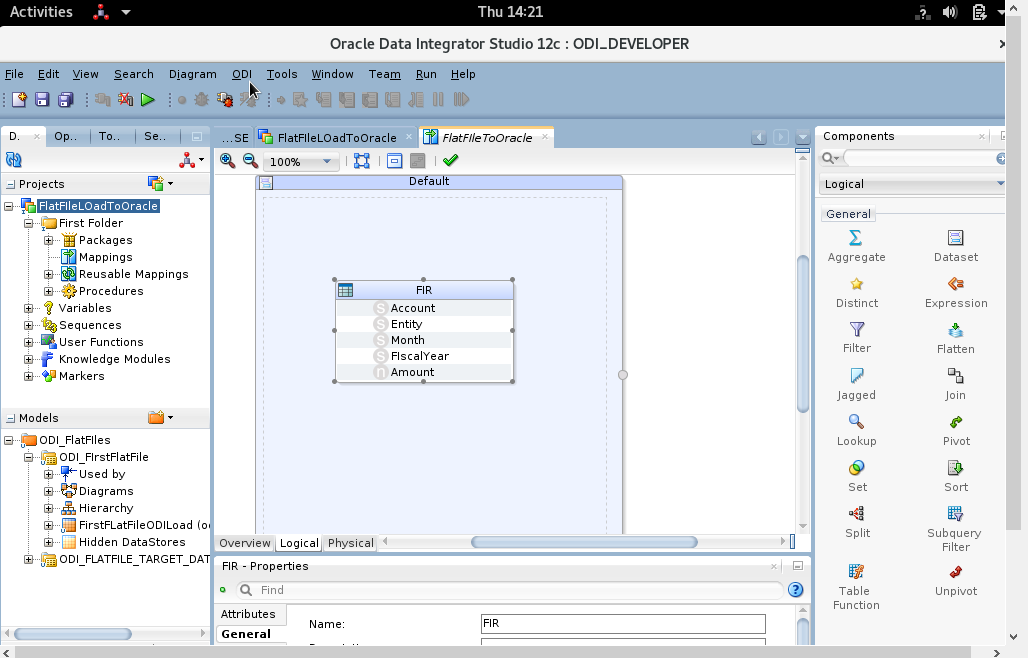The width and height of the screenshot is (1028, 658).
Task: Add a Join component to the mapping
Action: 954,383
